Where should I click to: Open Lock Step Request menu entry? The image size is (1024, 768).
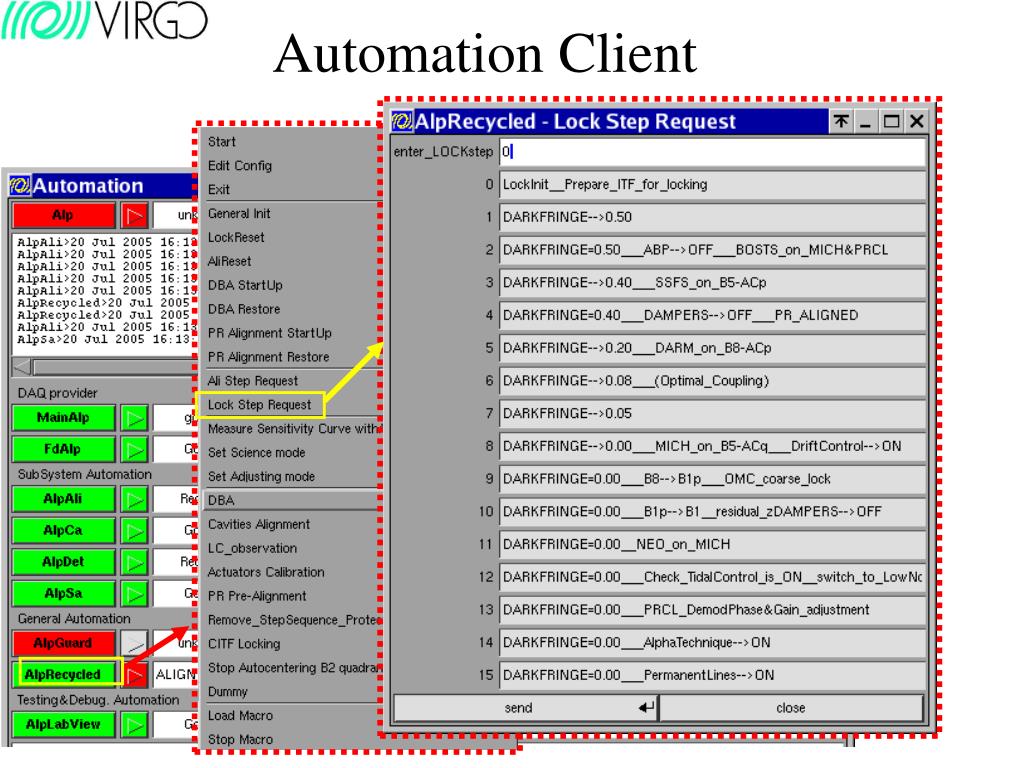(x=260, y=405)
